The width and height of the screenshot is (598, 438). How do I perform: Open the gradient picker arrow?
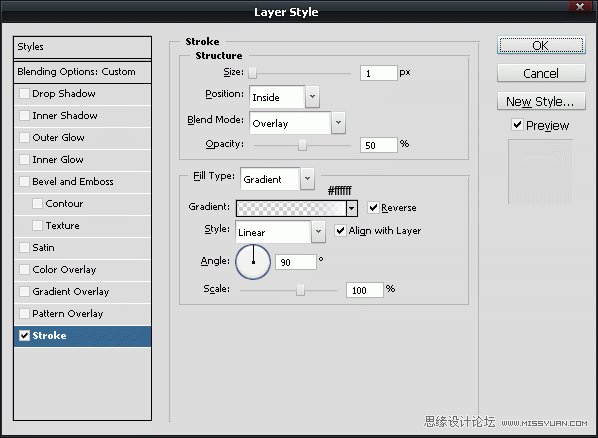(x=351, y=208)
